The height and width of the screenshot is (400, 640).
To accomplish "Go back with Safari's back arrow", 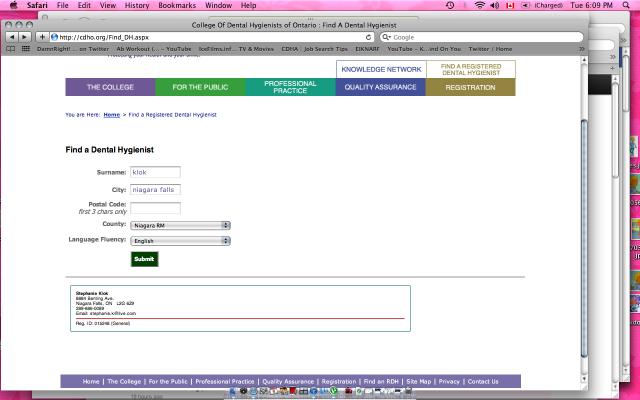I will pyautogui.click(x=12, y=37).
